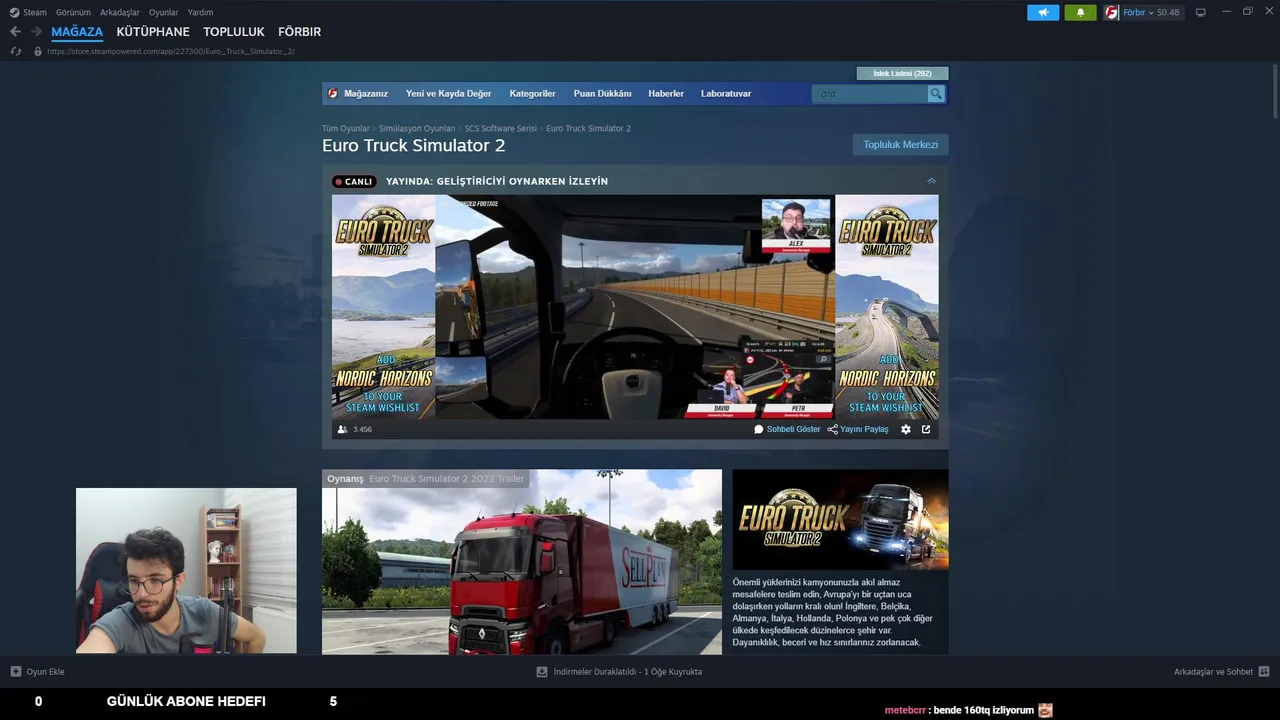Pop out the broadcast in new window
This screenshot has height=720, width=1280.
(926, 429)
